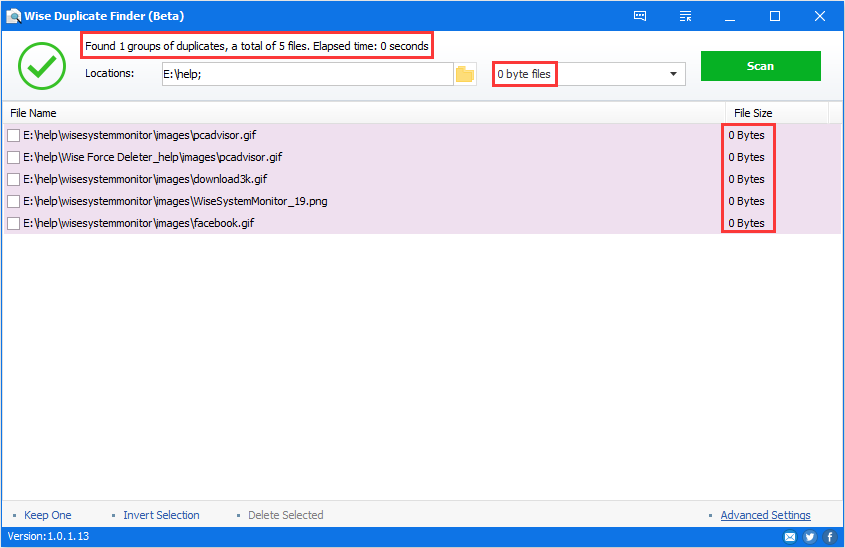The image size is (845, 548).
Task: Click the Version:1.0.1.13 status text
Action: click(49, 536)
